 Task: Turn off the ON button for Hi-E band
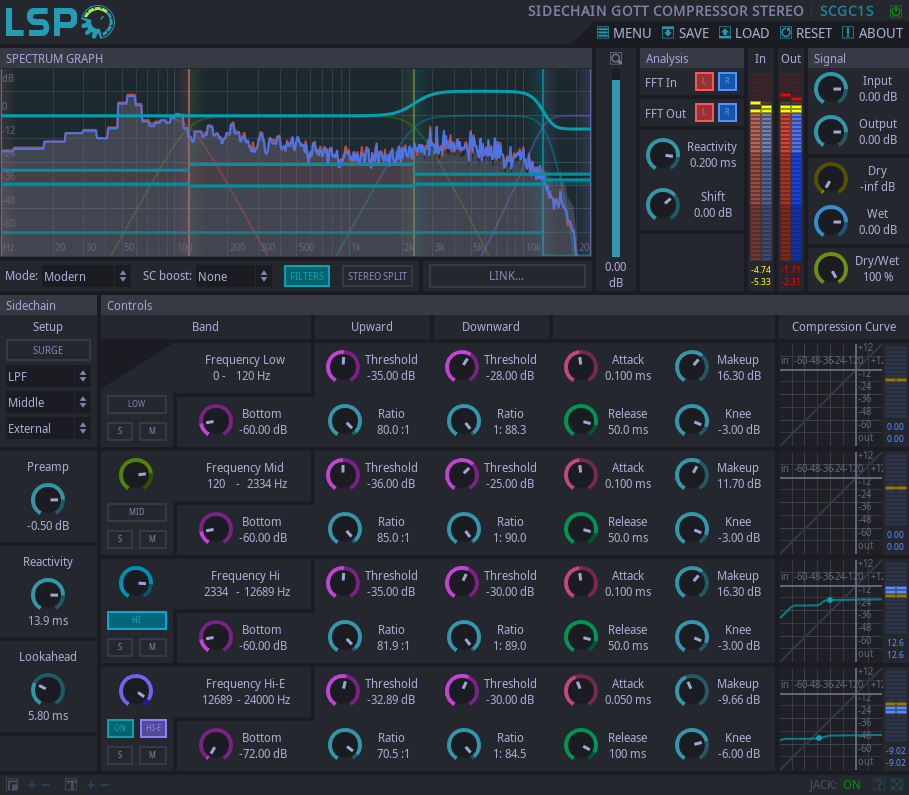pyautogui.click(x=120, y=728)
